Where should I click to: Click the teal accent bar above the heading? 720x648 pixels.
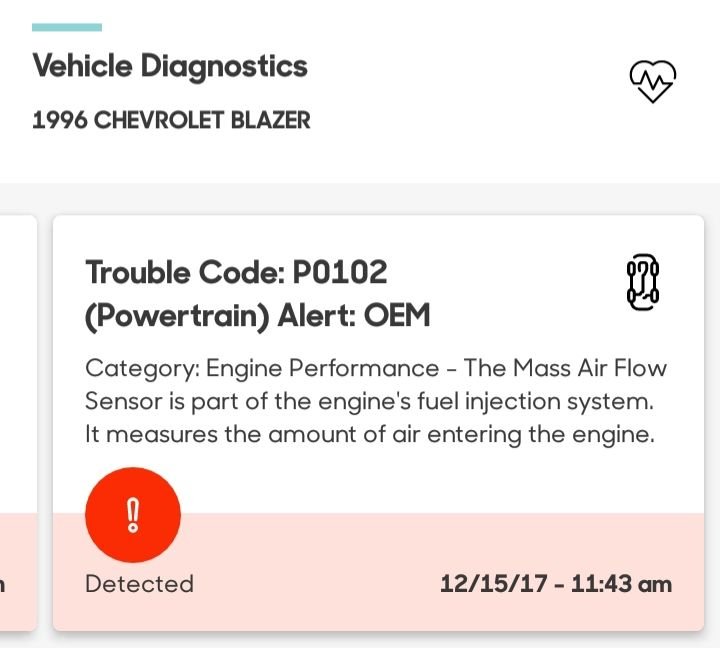[x=67, y=27]
